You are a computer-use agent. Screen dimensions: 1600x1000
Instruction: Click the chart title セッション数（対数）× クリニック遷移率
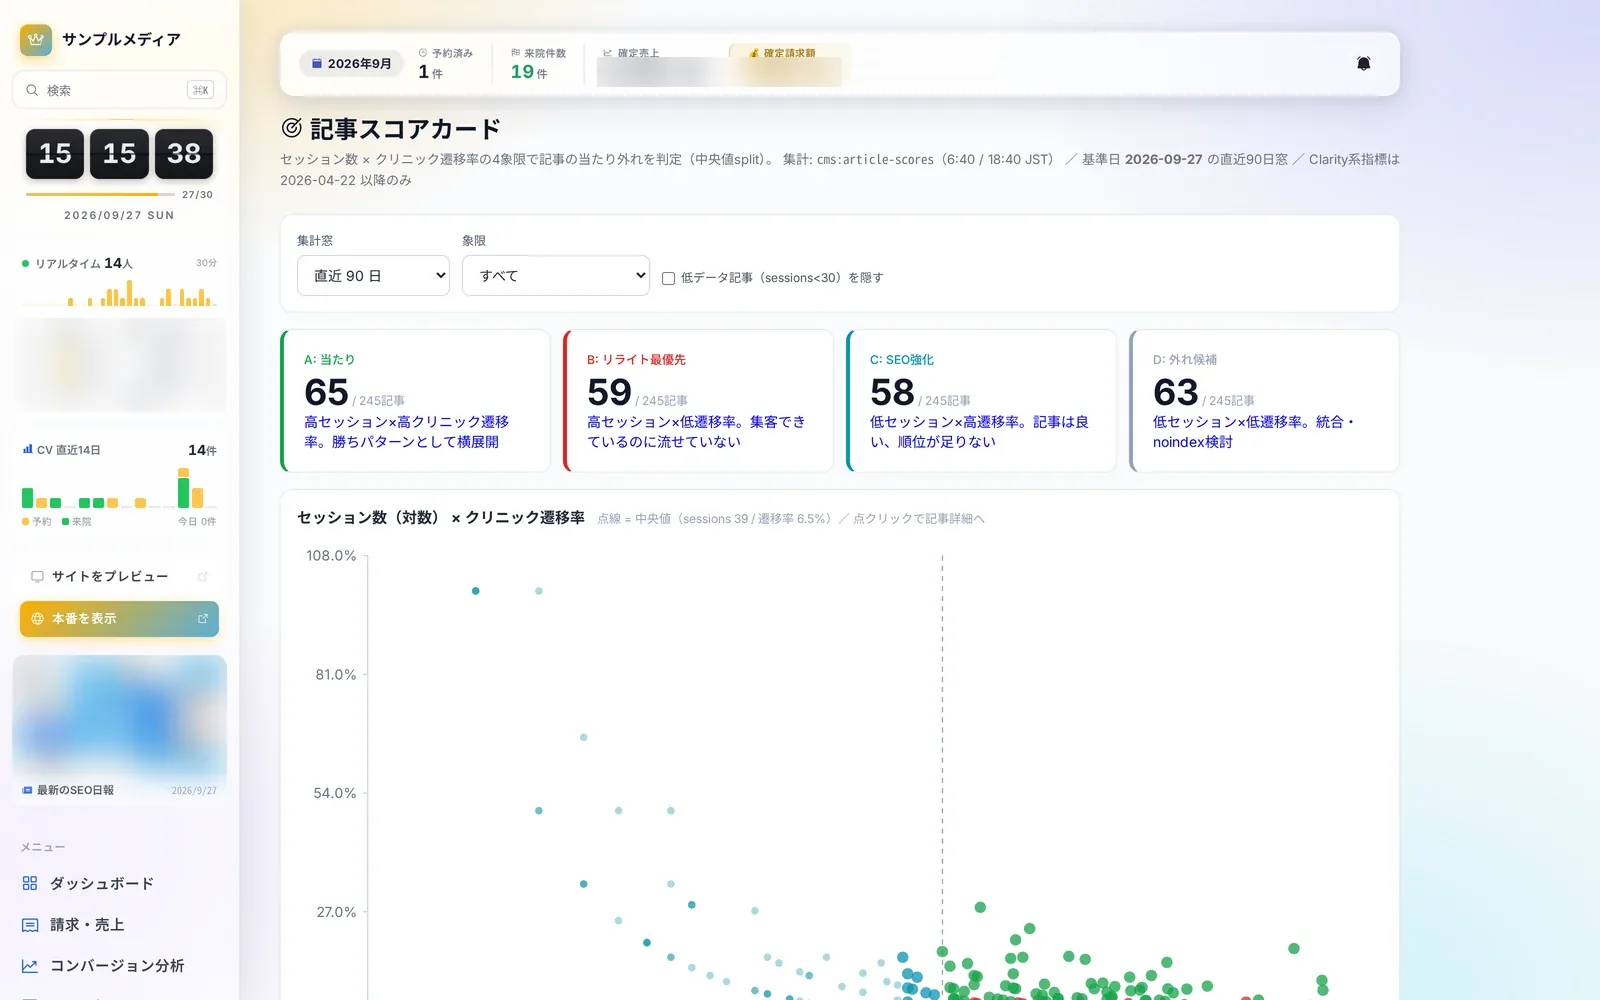(441, 518)
